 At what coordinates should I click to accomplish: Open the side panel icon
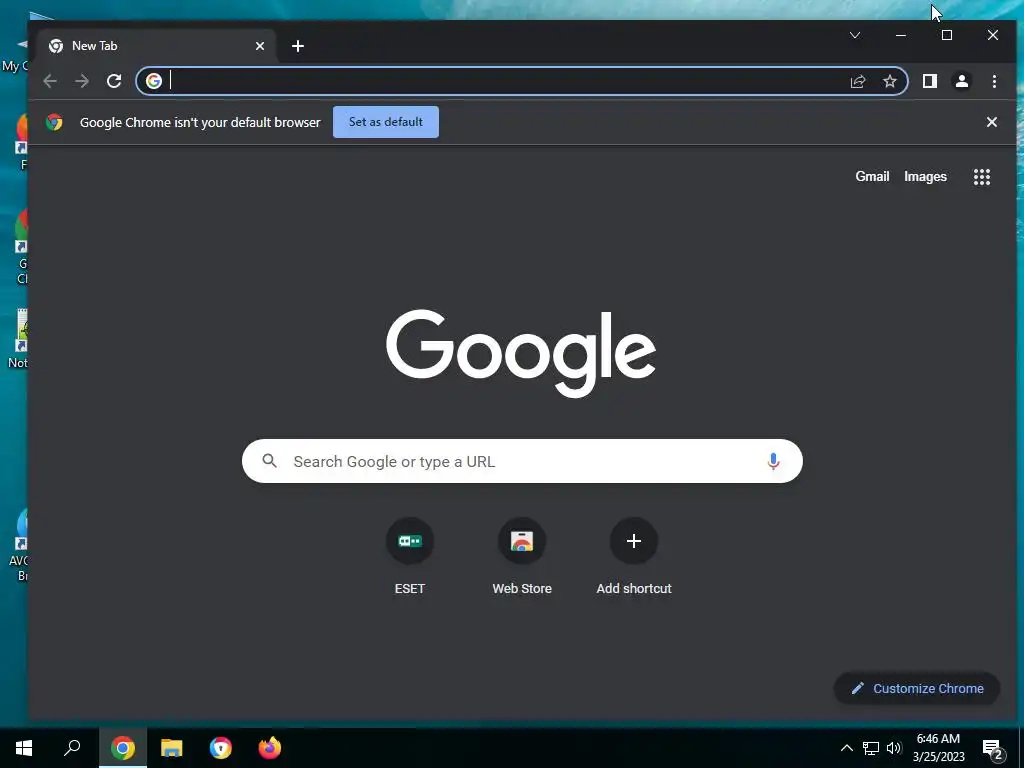929,81
